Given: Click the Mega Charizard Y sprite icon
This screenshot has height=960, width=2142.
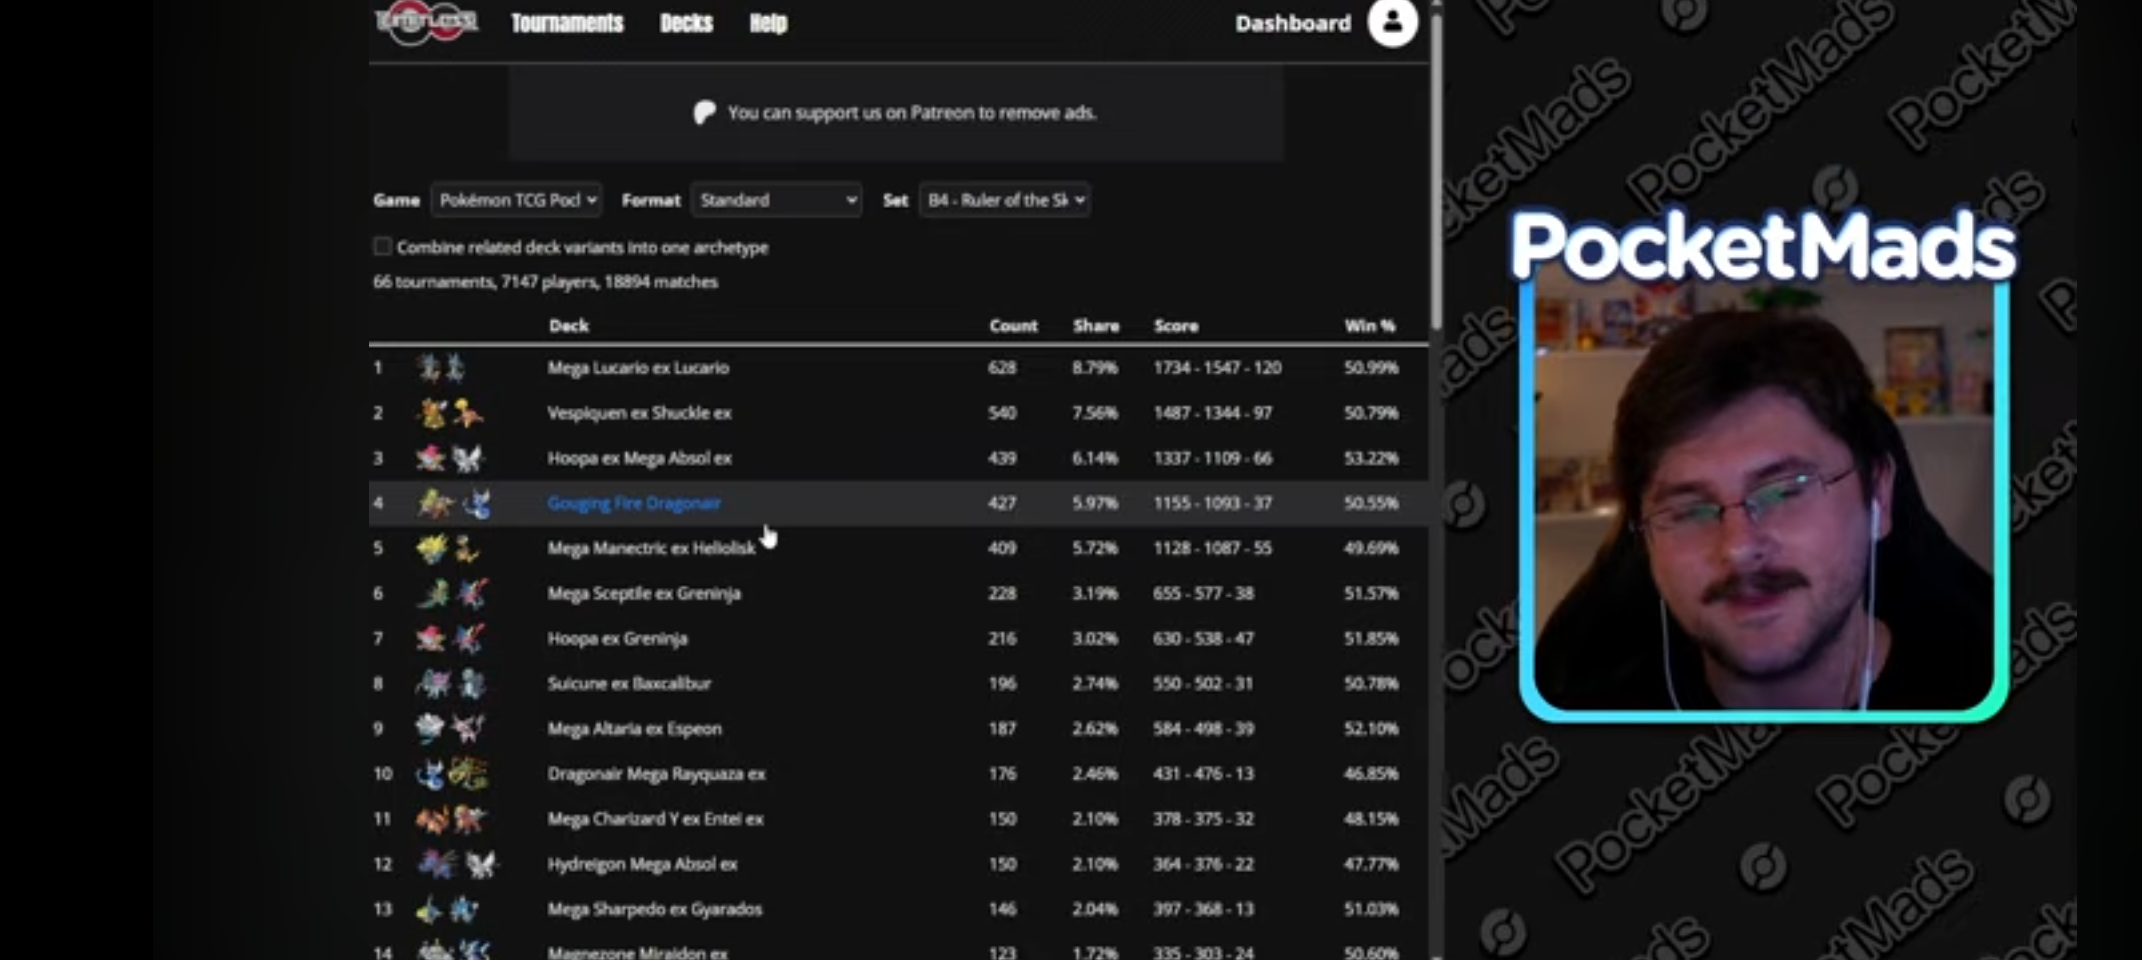Looking at the screenshot, I should pos(433,819).
